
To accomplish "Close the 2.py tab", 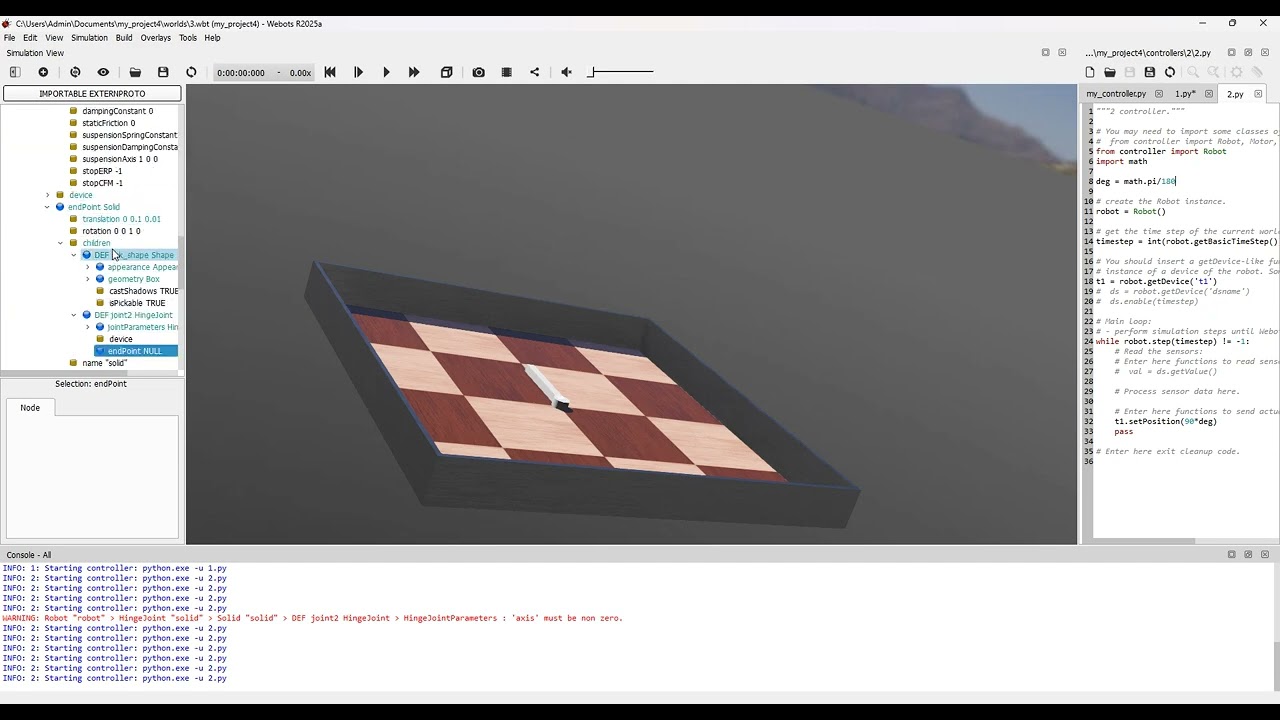I will point(1258,94).
